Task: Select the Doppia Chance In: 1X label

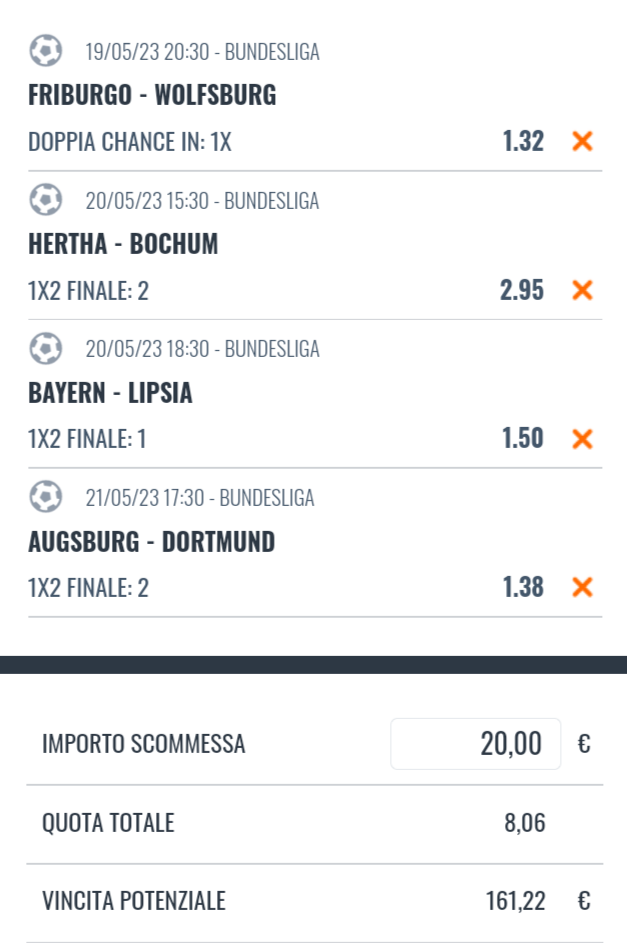Action: click(x=130, y=142)
